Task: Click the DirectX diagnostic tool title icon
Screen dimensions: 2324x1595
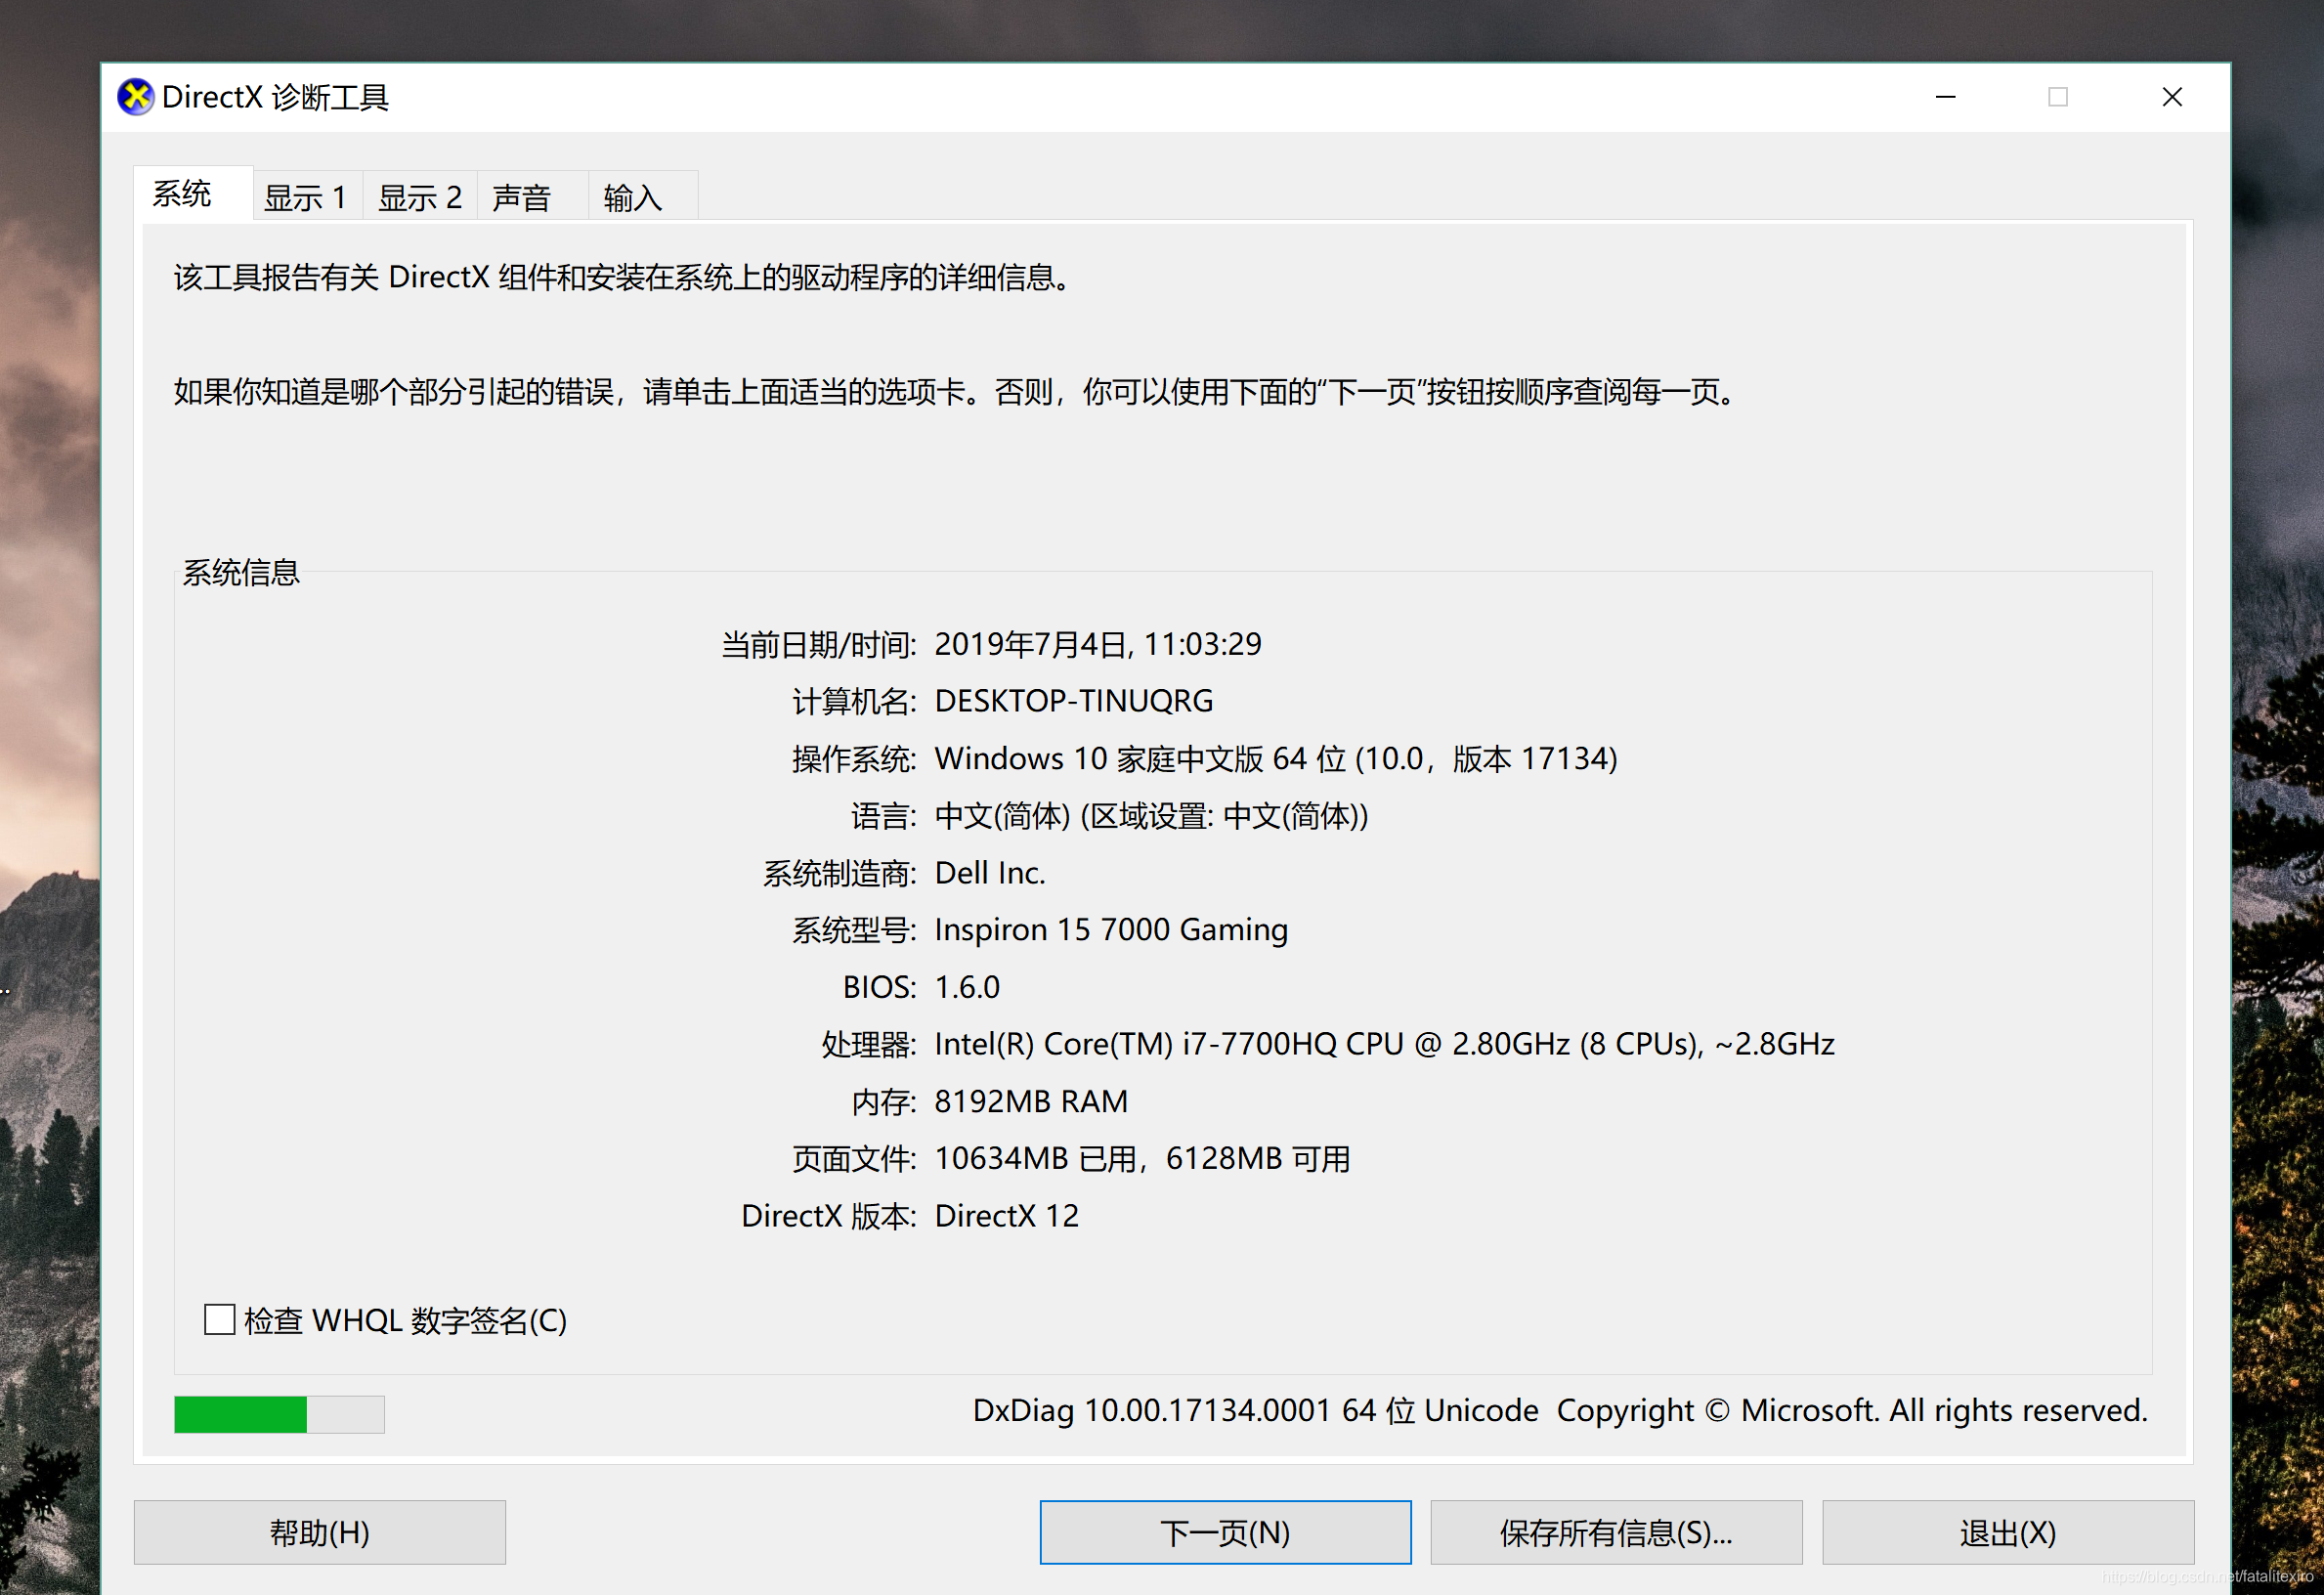Action: coord(135,97)
